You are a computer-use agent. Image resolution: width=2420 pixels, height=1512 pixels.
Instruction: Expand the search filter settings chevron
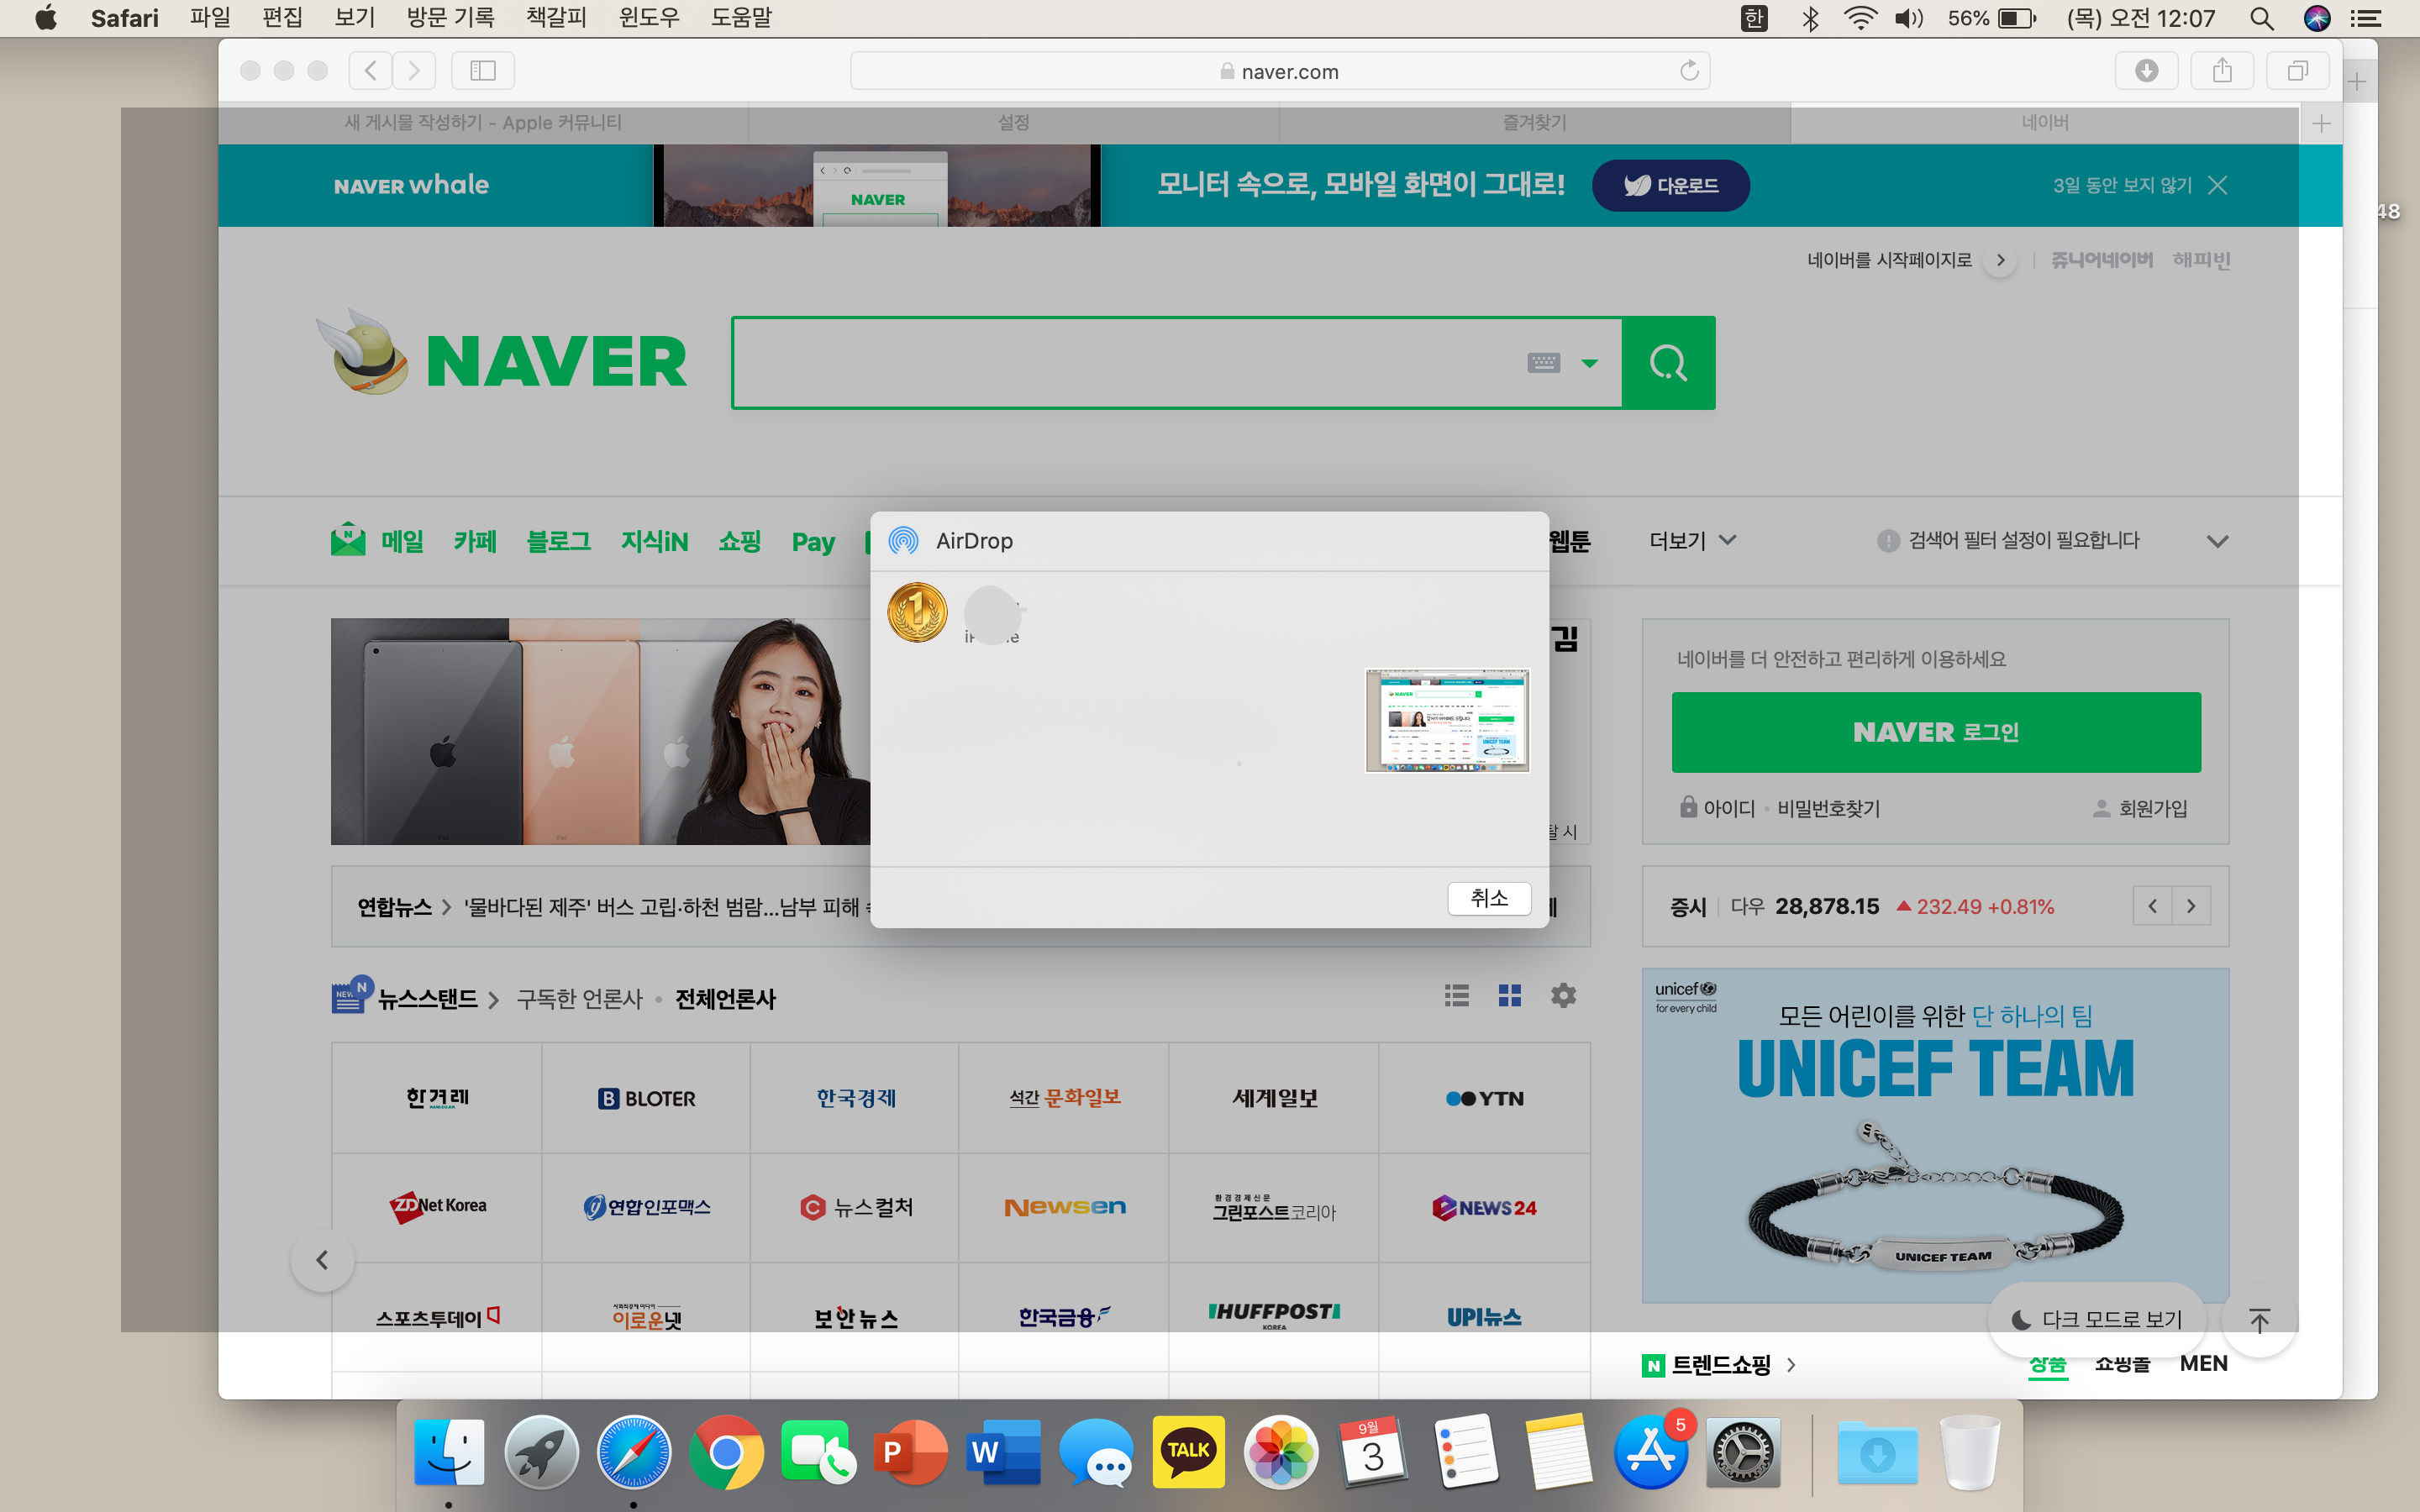(2217, 541)
